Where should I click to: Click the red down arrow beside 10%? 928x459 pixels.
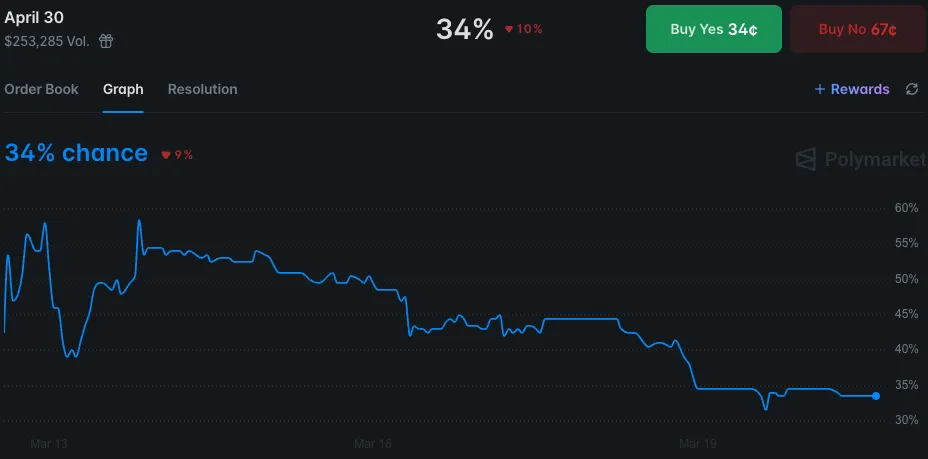508,29
